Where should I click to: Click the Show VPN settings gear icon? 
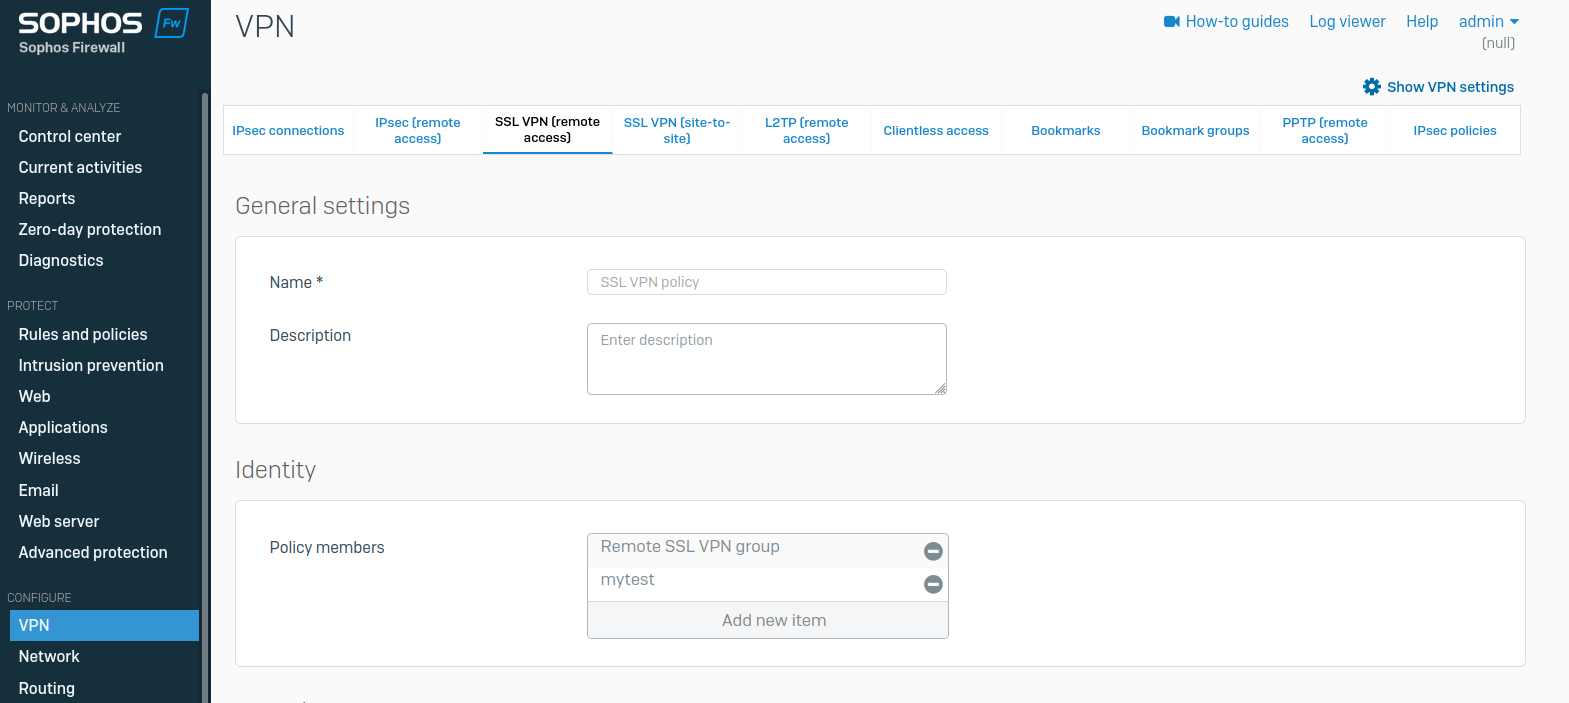click(1371, 87)
